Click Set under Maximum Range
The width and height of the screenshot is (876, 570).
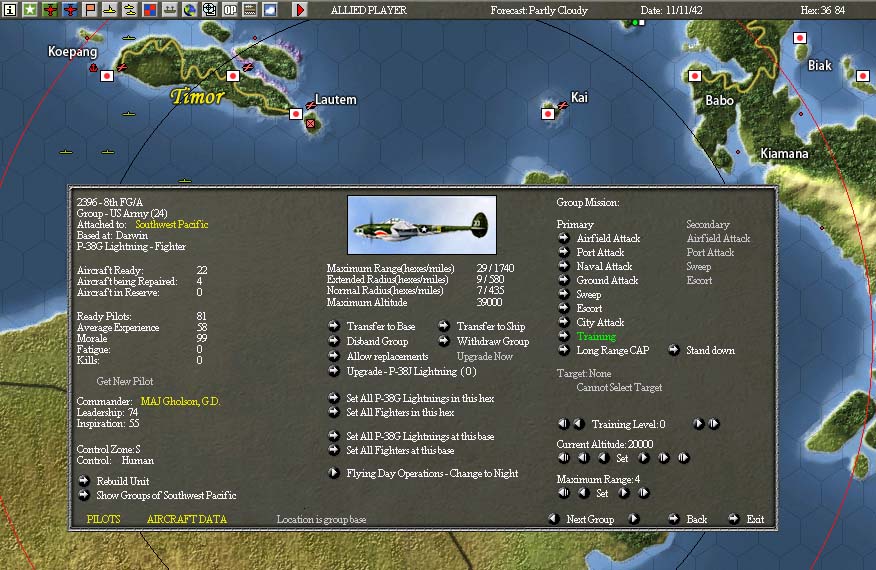coord(602,493)
